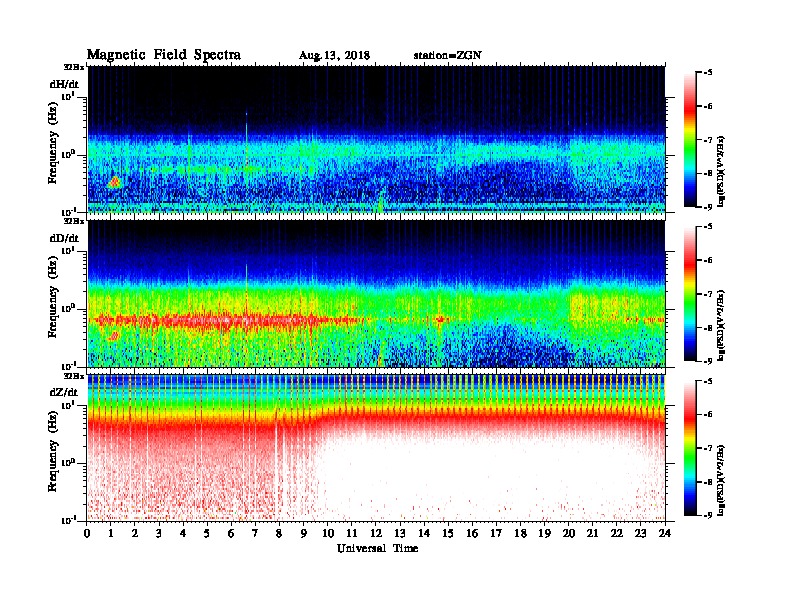Click the dH/dt spectrogram plot area
This screenshot has height=612, width=792.
click(376, 139)
